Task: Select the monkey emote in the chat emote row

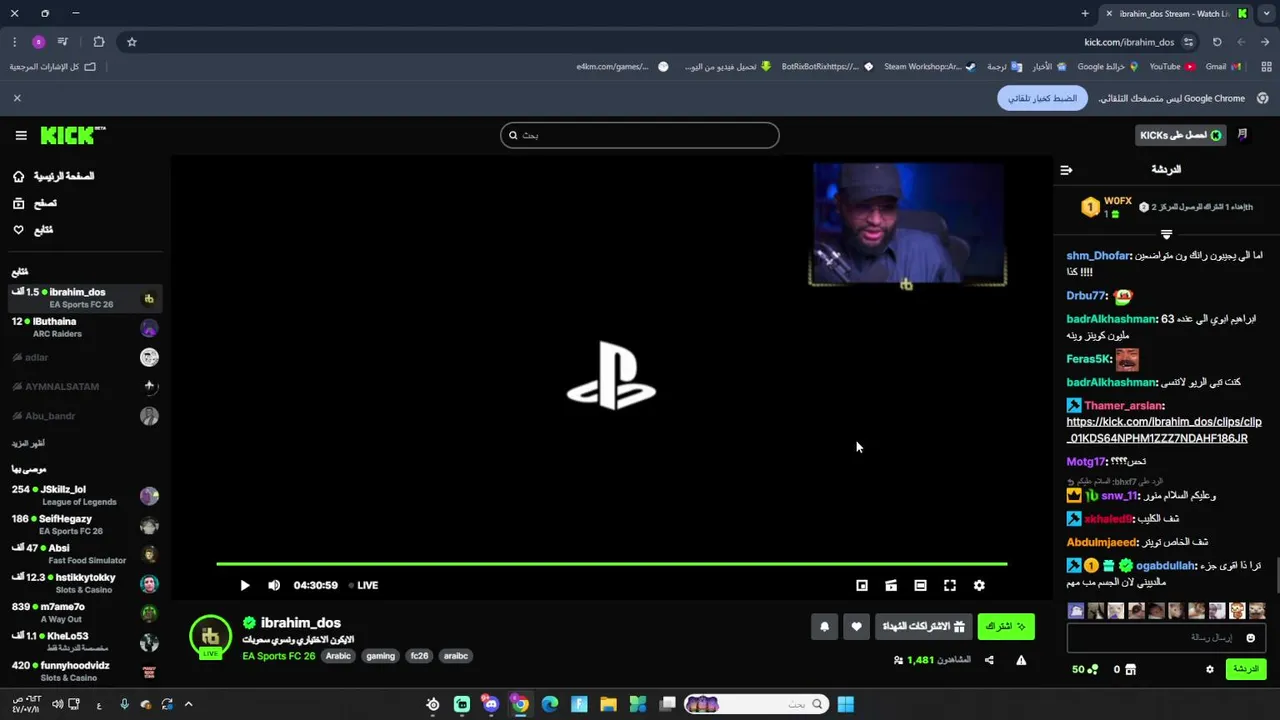Action: 1237,611
